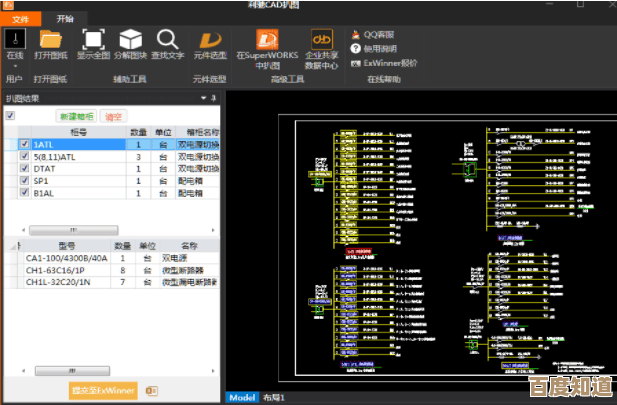Expand the 在线 user dropdown

(x=14, y=62)
